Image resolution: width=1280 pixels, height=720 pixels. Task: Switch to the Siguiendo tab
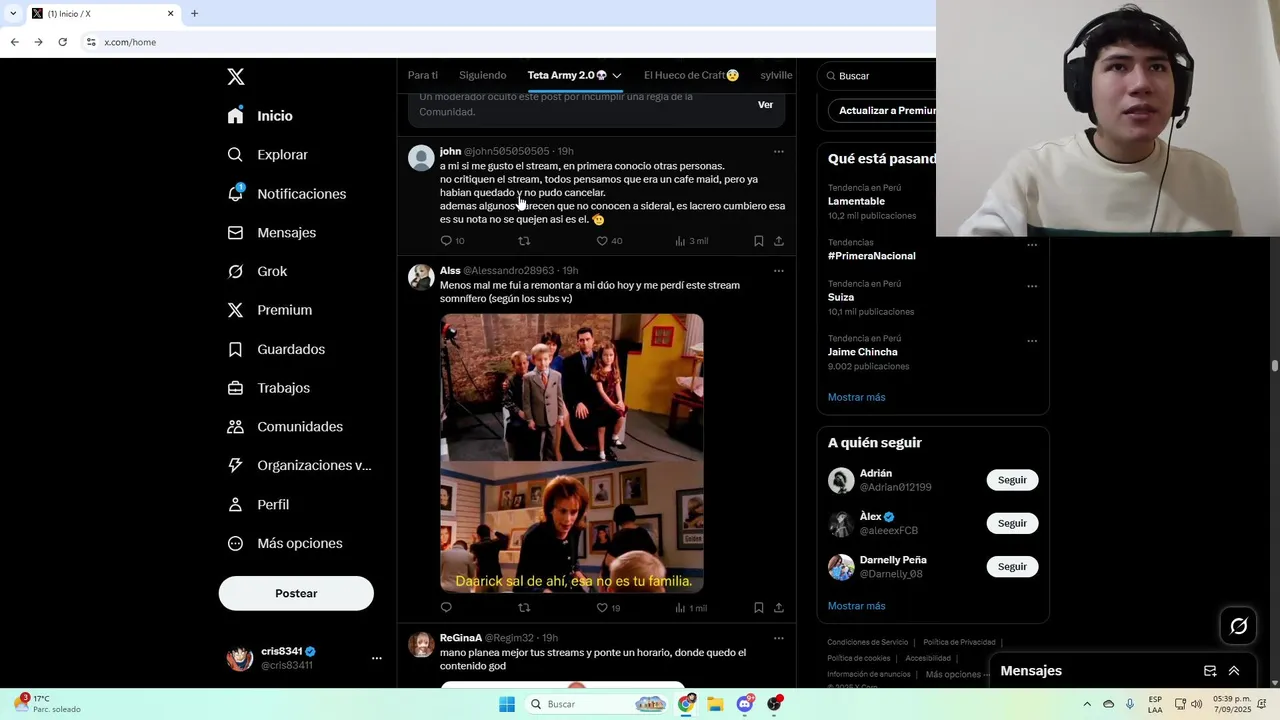483,75
